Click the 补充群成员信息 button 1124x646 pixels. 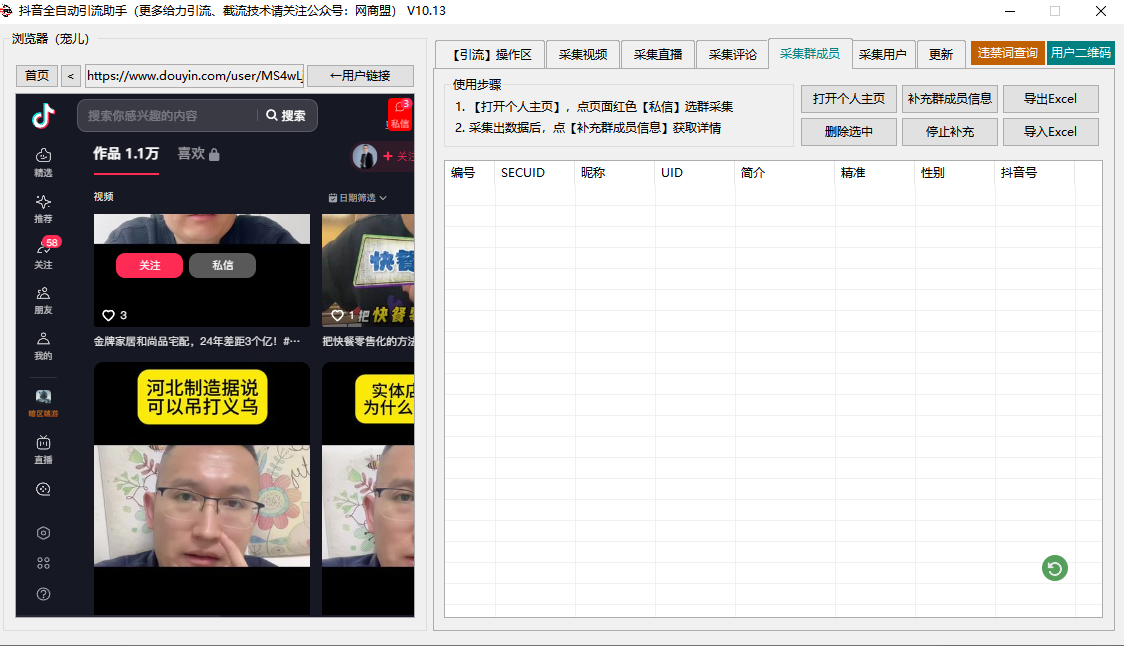(x=949, y=99)
